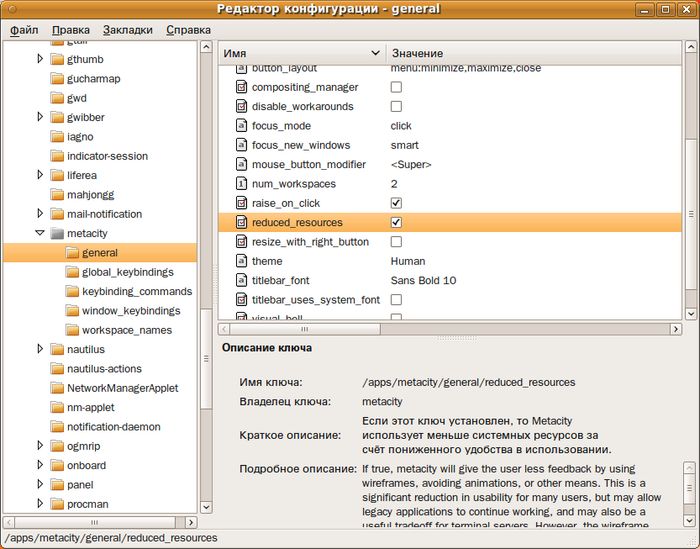Click the mahjongg folder icon
Viewport: 700px width, 549px height.
click(x=57, y=195)
